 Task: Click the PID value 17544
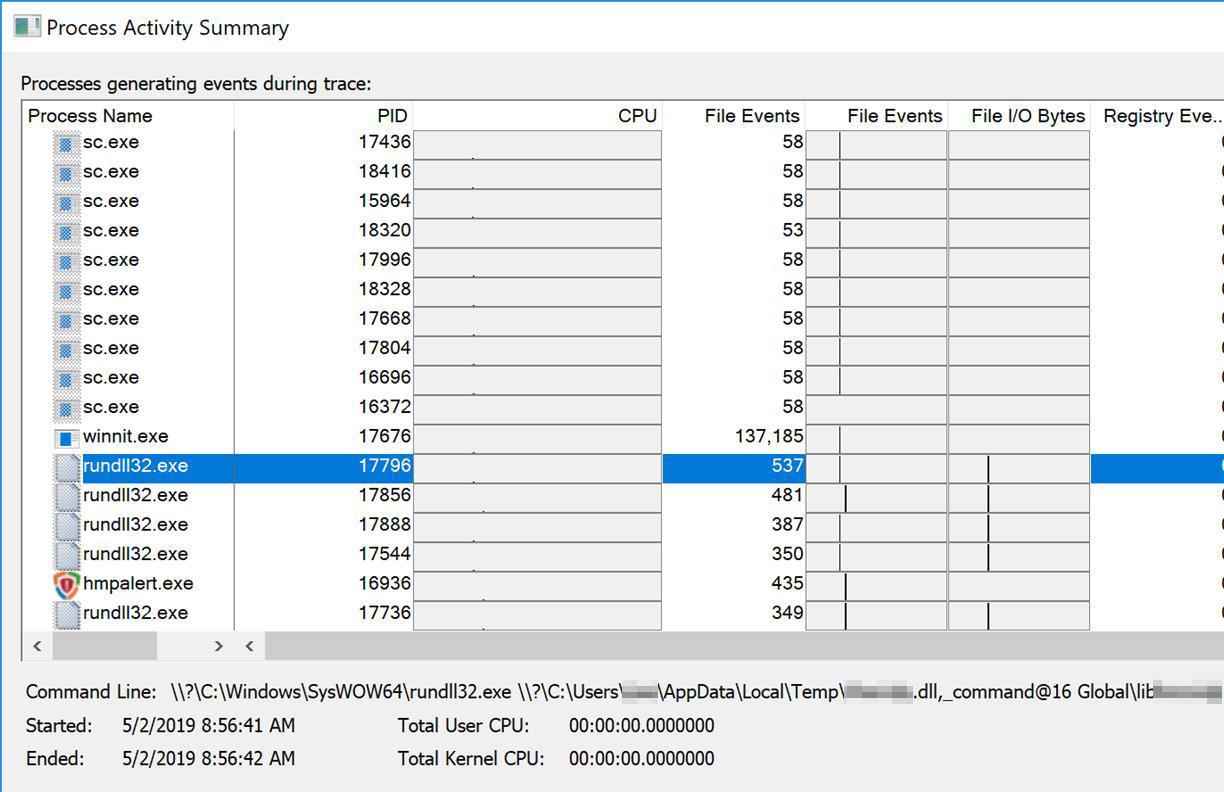385,554
